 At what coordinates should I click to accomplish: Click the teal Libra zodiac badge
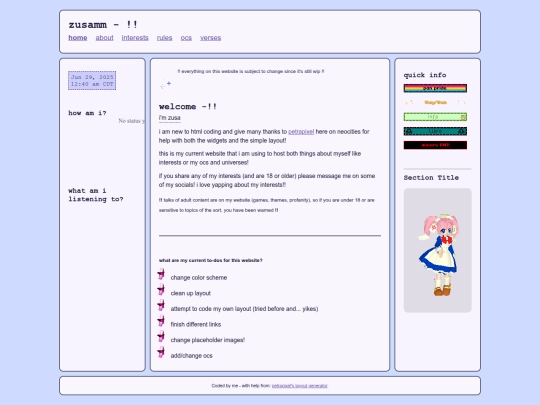pyautogui.click(x=435, y=131)
